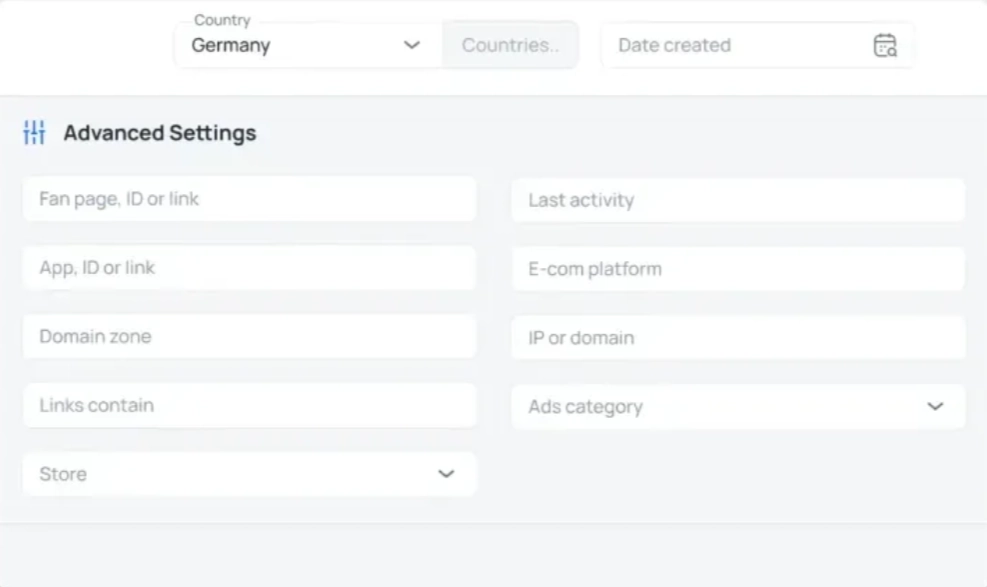987x587 pixels.
Task: Click the E-com platform field
Action: 738,269
